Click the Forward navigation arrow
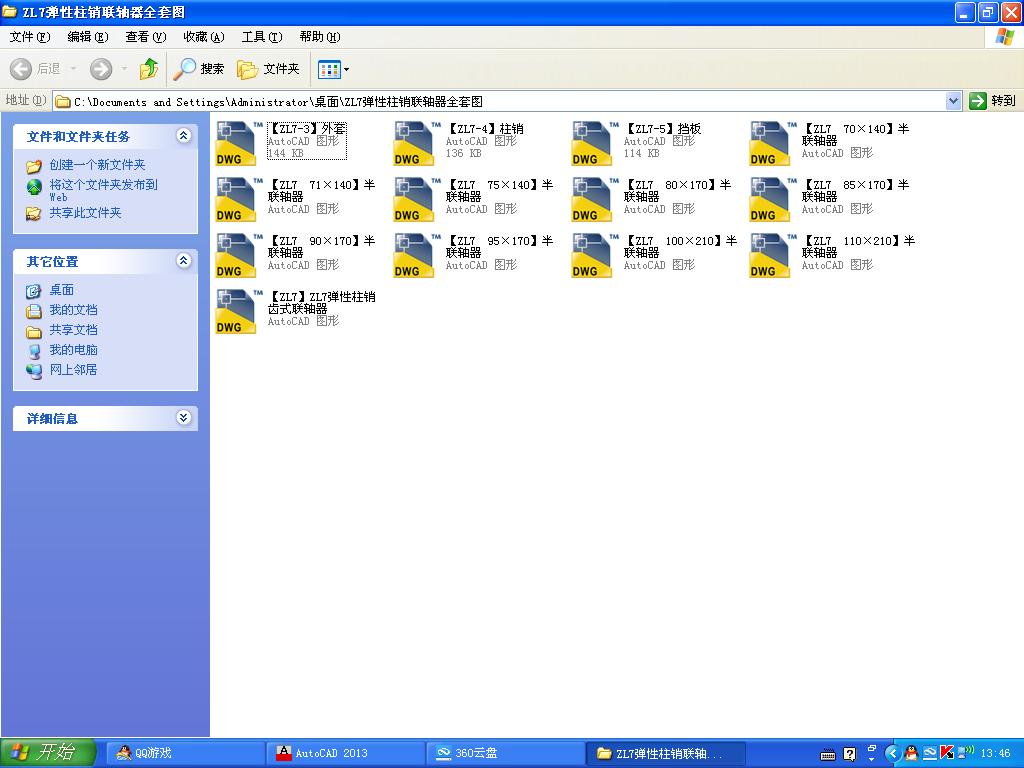The height and width of the screenshot is (768, 1024). click(x=101, y=69)
